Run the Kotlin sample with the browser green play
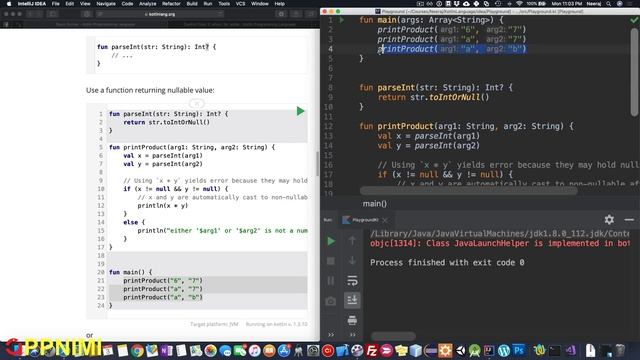Image resolution: width=640 pixels, height=360 pixels. tap(300, 111)
